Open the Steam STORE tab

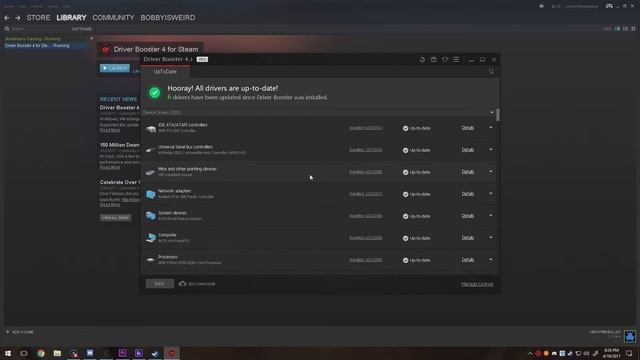pos(38,18)
